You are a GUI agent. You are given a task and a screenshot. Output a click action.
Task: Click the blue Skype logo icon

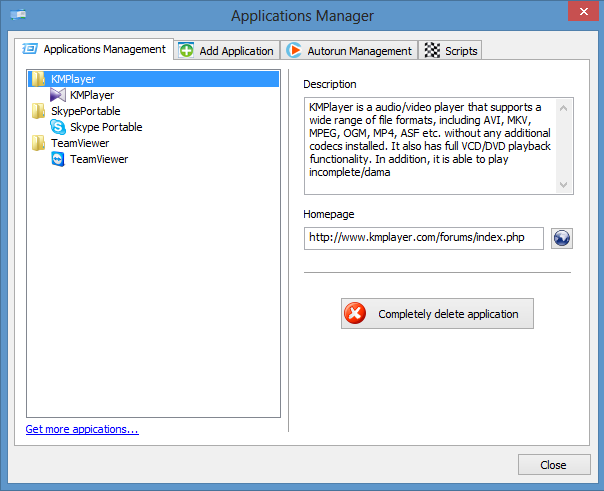58,127
